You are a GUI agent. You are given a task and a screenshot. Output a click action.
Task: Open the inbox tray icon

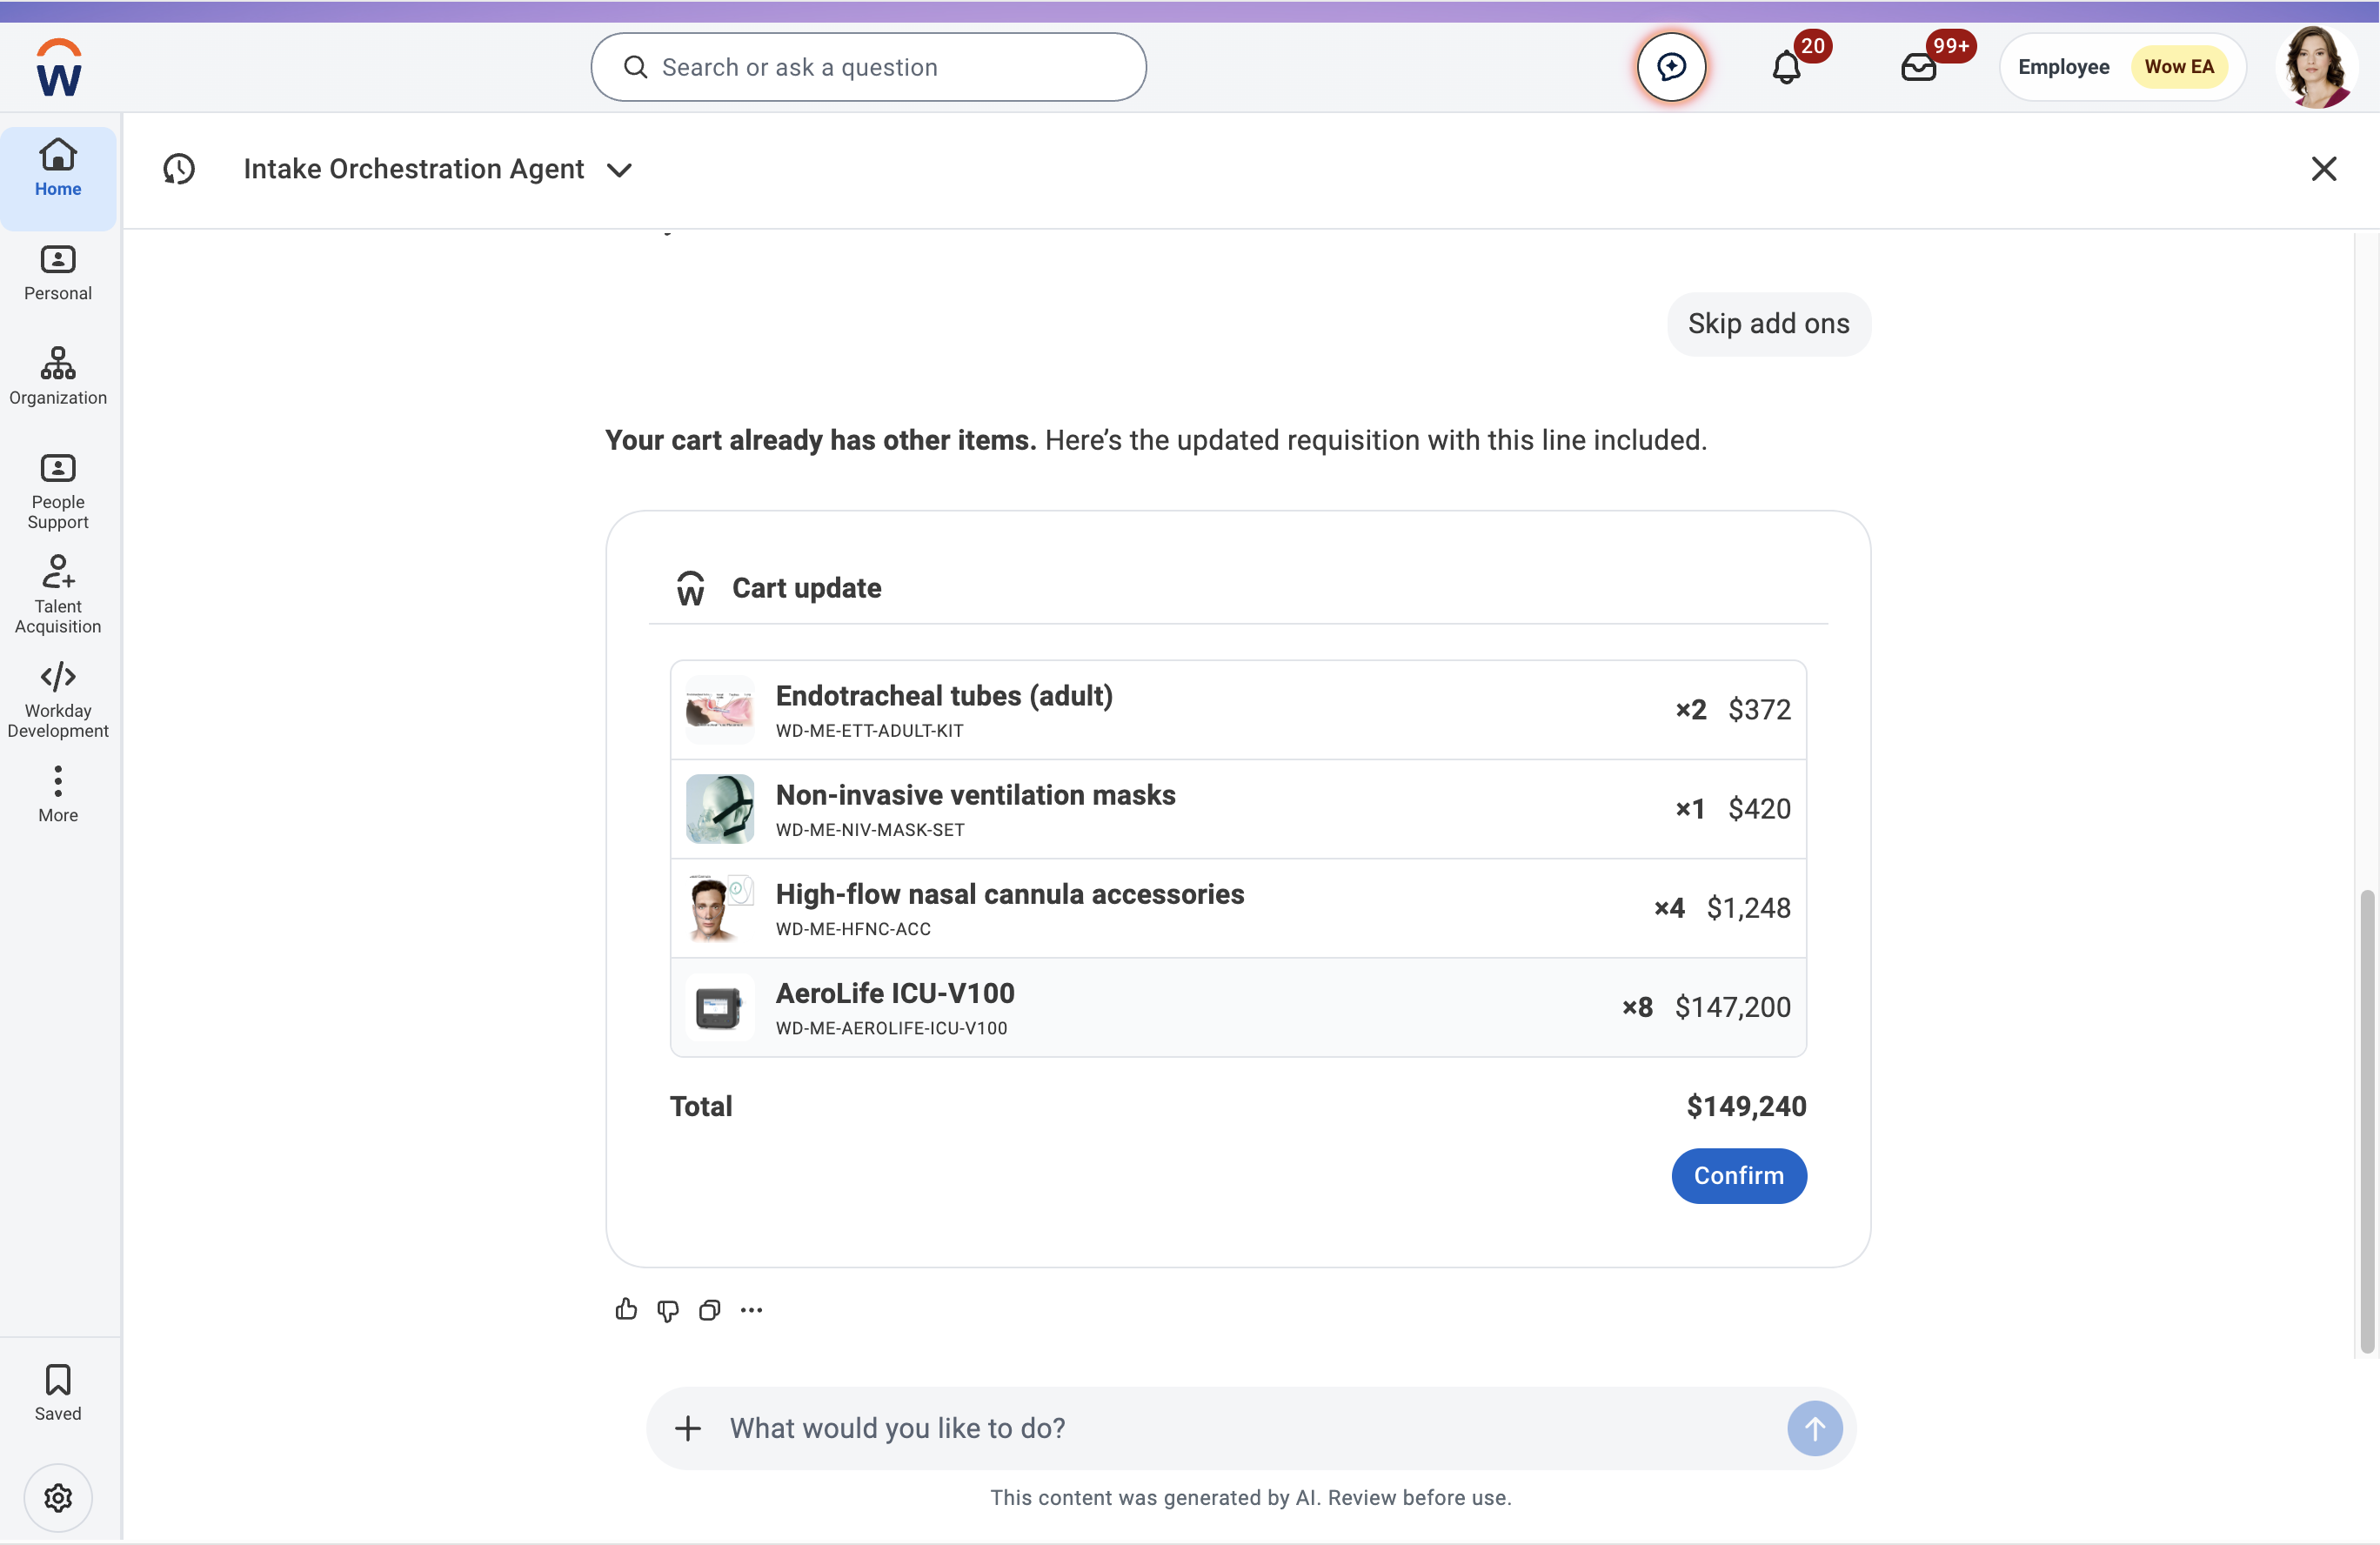click(1918, 67)
